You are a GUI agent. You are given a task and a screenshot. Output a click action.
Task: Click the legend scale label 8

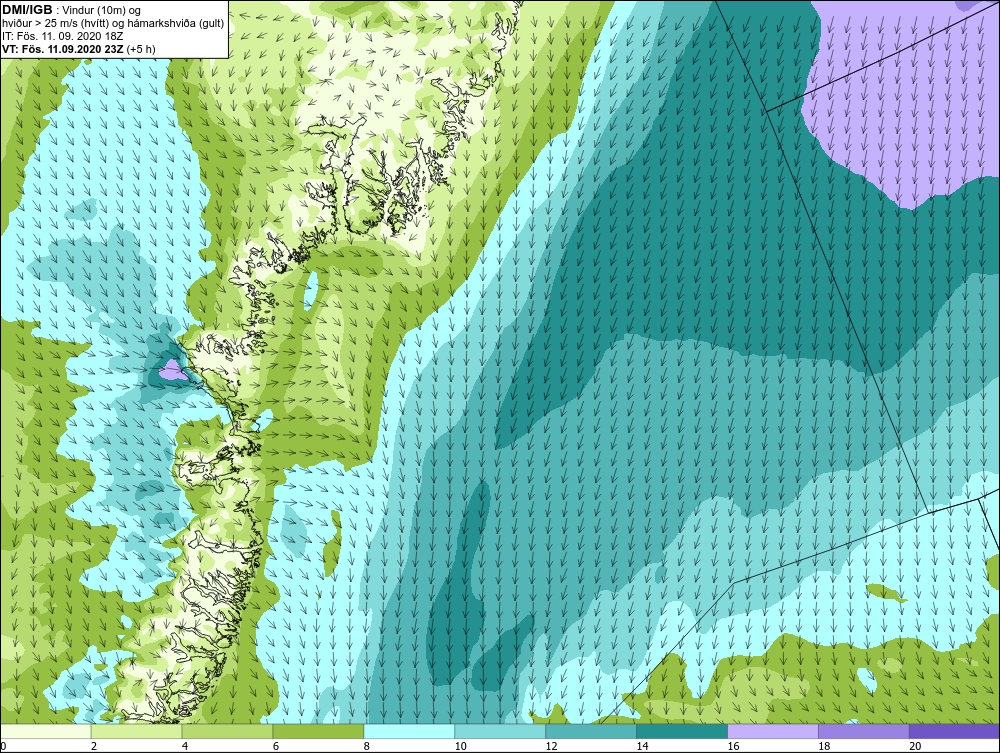367,746
